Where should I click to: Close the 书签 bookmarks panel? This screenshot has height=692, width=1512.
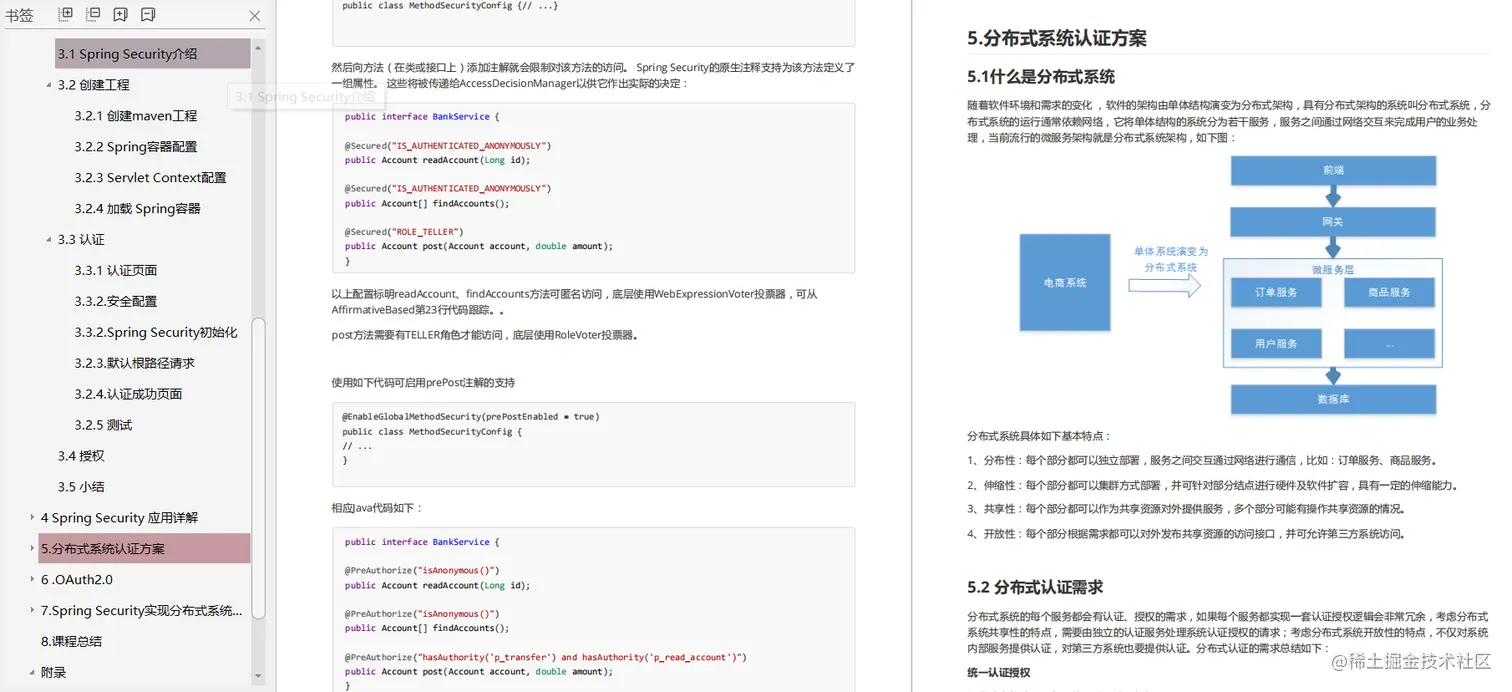pos(255,16)
